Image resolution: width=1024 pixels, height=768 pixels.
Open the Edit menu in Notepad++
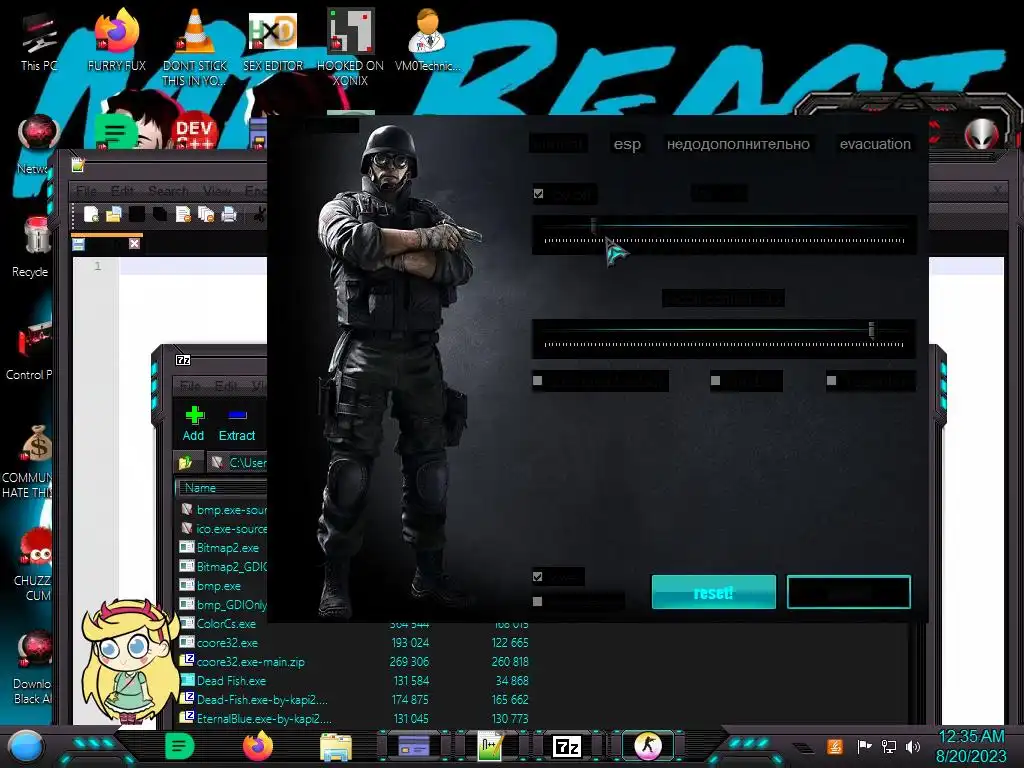122,191
